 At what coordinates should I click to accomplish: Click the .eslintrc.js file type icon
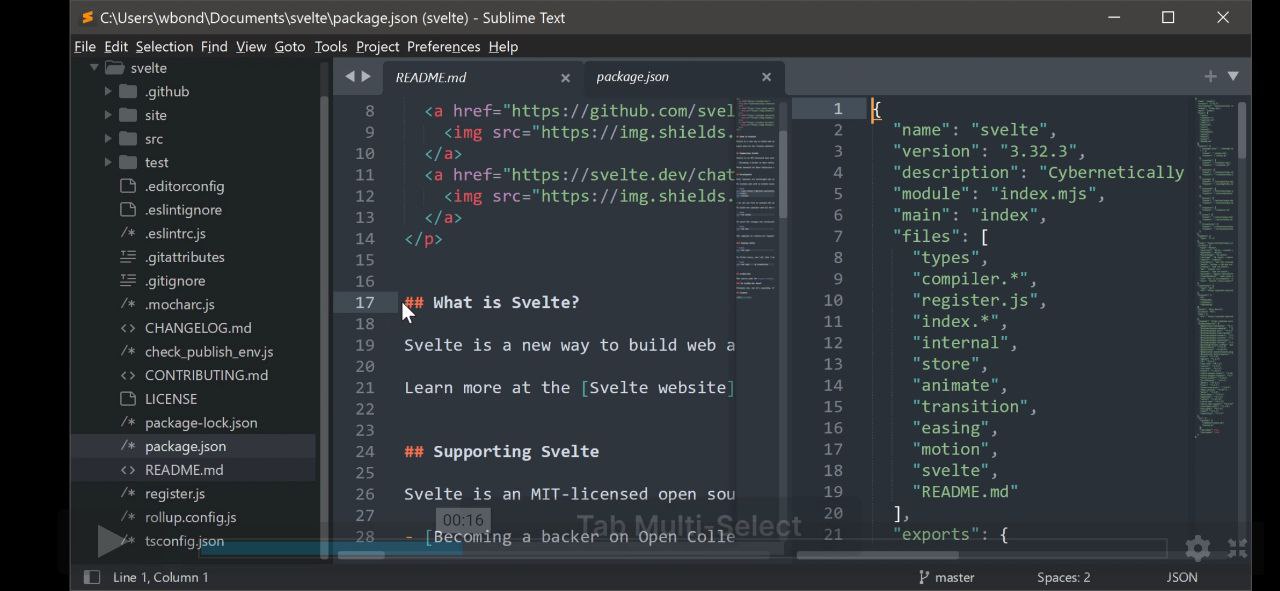click(128, 233)
